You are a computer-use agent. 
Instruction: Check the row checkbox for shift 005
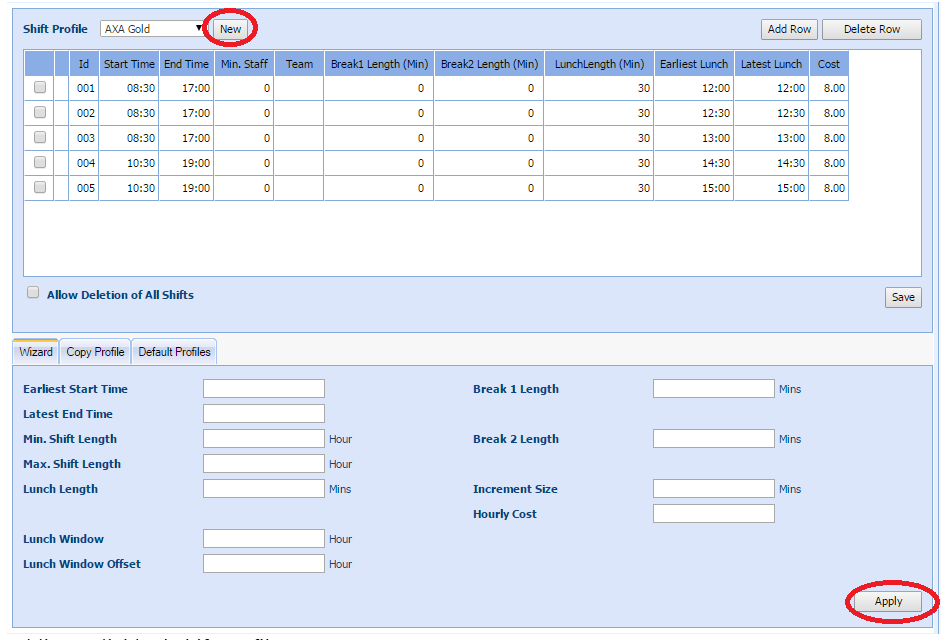[40, 187]
